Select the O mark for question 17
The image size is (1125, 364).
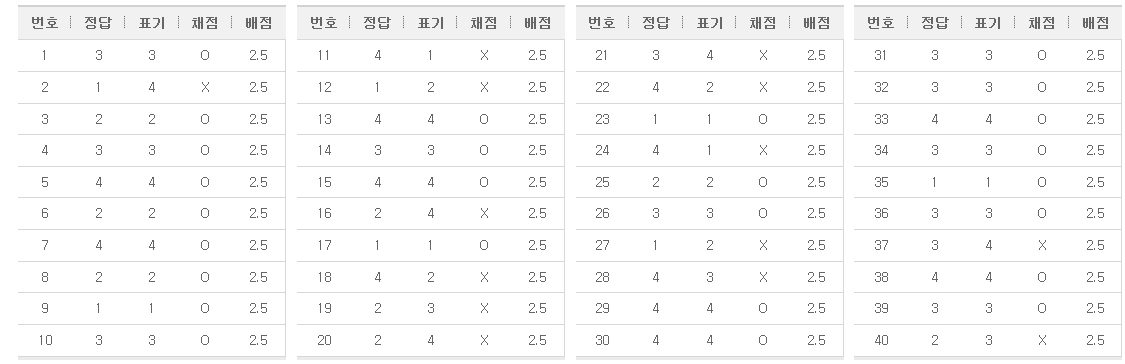coord(484,245)
